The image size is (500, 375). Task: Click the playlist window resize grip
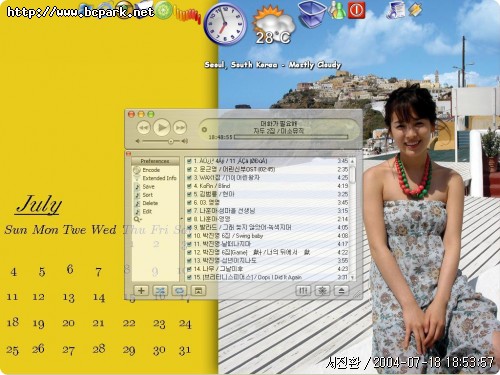click(357, 294)
